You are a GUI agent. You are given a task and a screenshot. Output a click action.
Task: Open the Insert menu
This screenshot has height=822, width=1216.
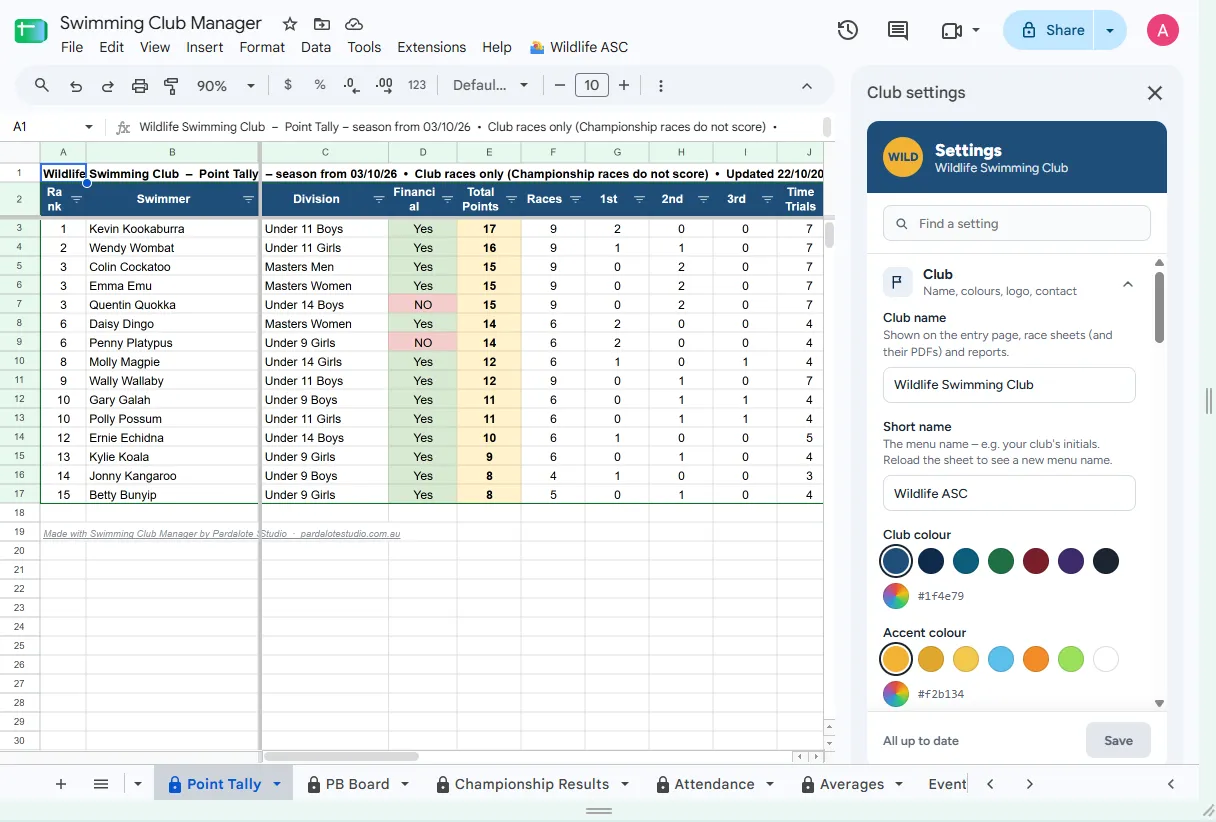pyautogui.click(x=205, y=47)
